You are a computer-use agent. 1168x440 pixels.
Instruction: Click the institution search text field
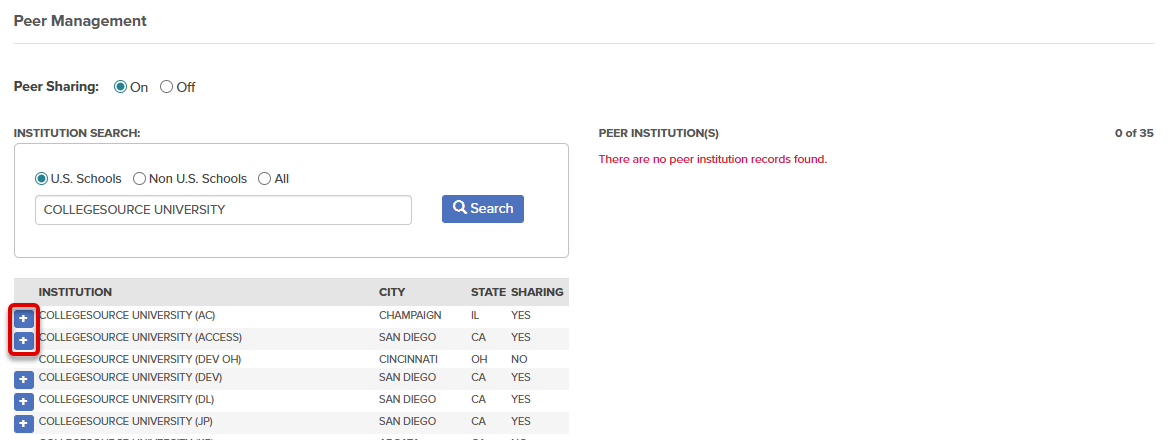[223, 210]
